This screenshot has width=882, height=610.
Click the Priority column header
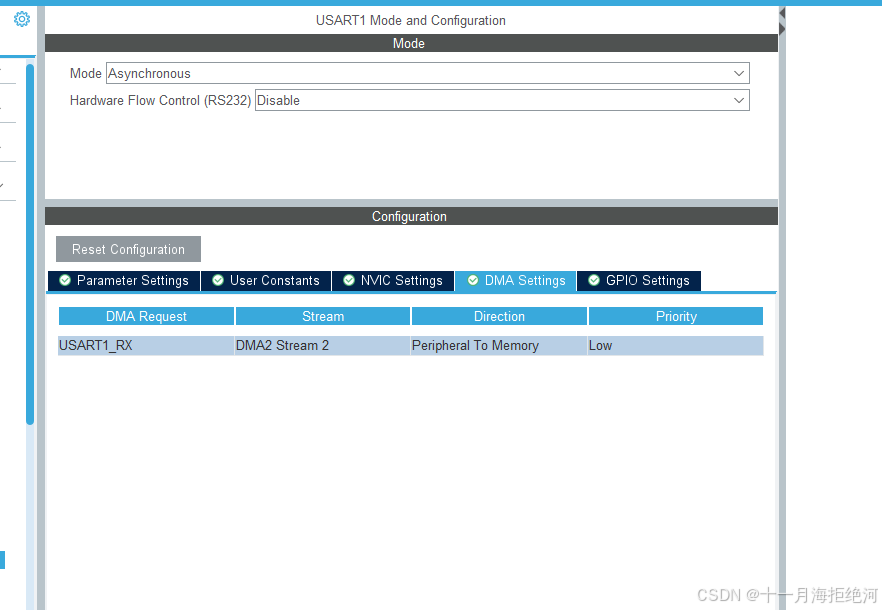pyautogui.click(x=676, y=316)
